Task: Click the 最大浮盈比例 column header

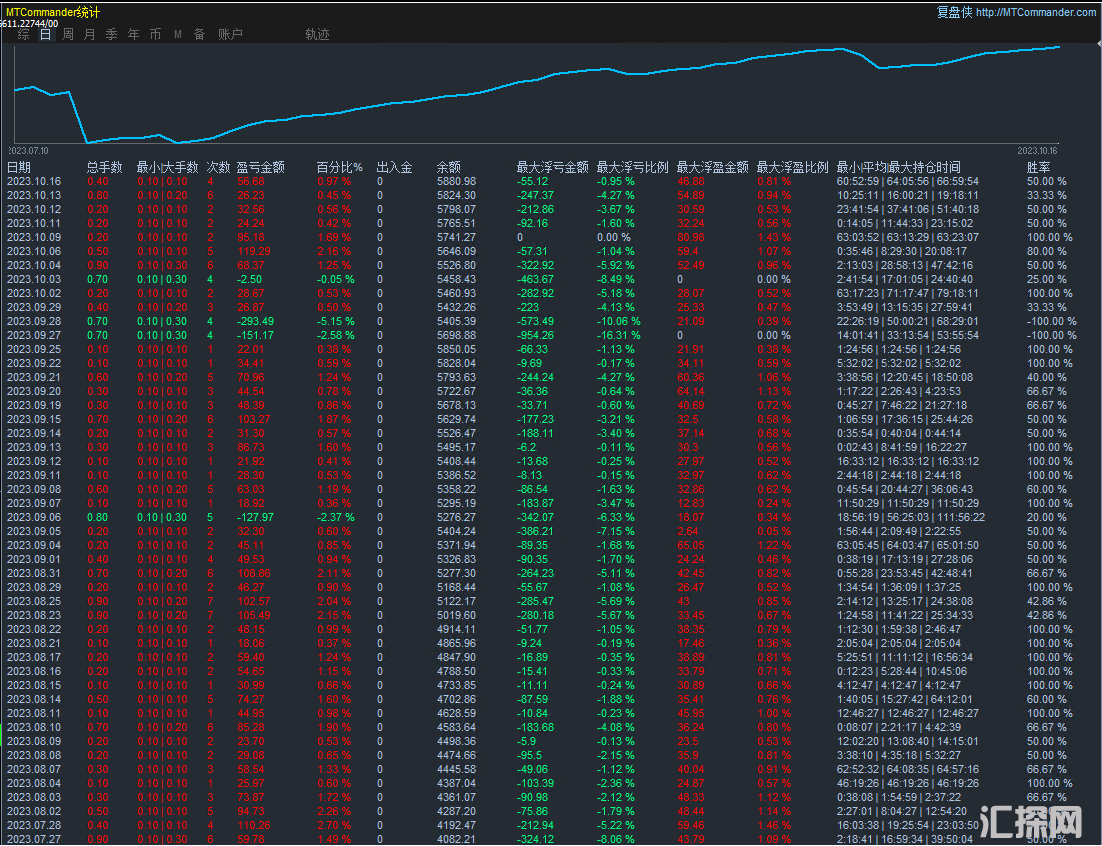Action: [x=793, y=167]
